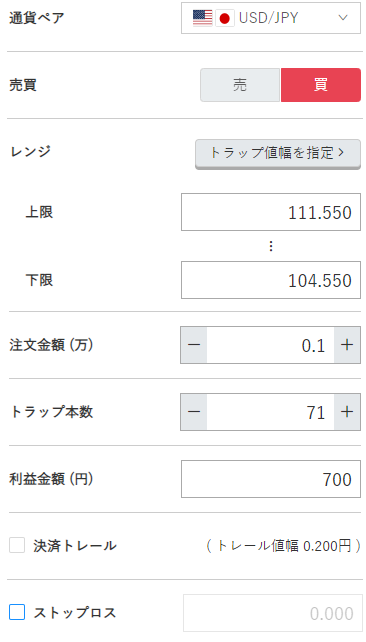Screen dimensions: 366x642
Task: Click the chevron arrow on トラップ値幅を指定
Action: point(341,153)
